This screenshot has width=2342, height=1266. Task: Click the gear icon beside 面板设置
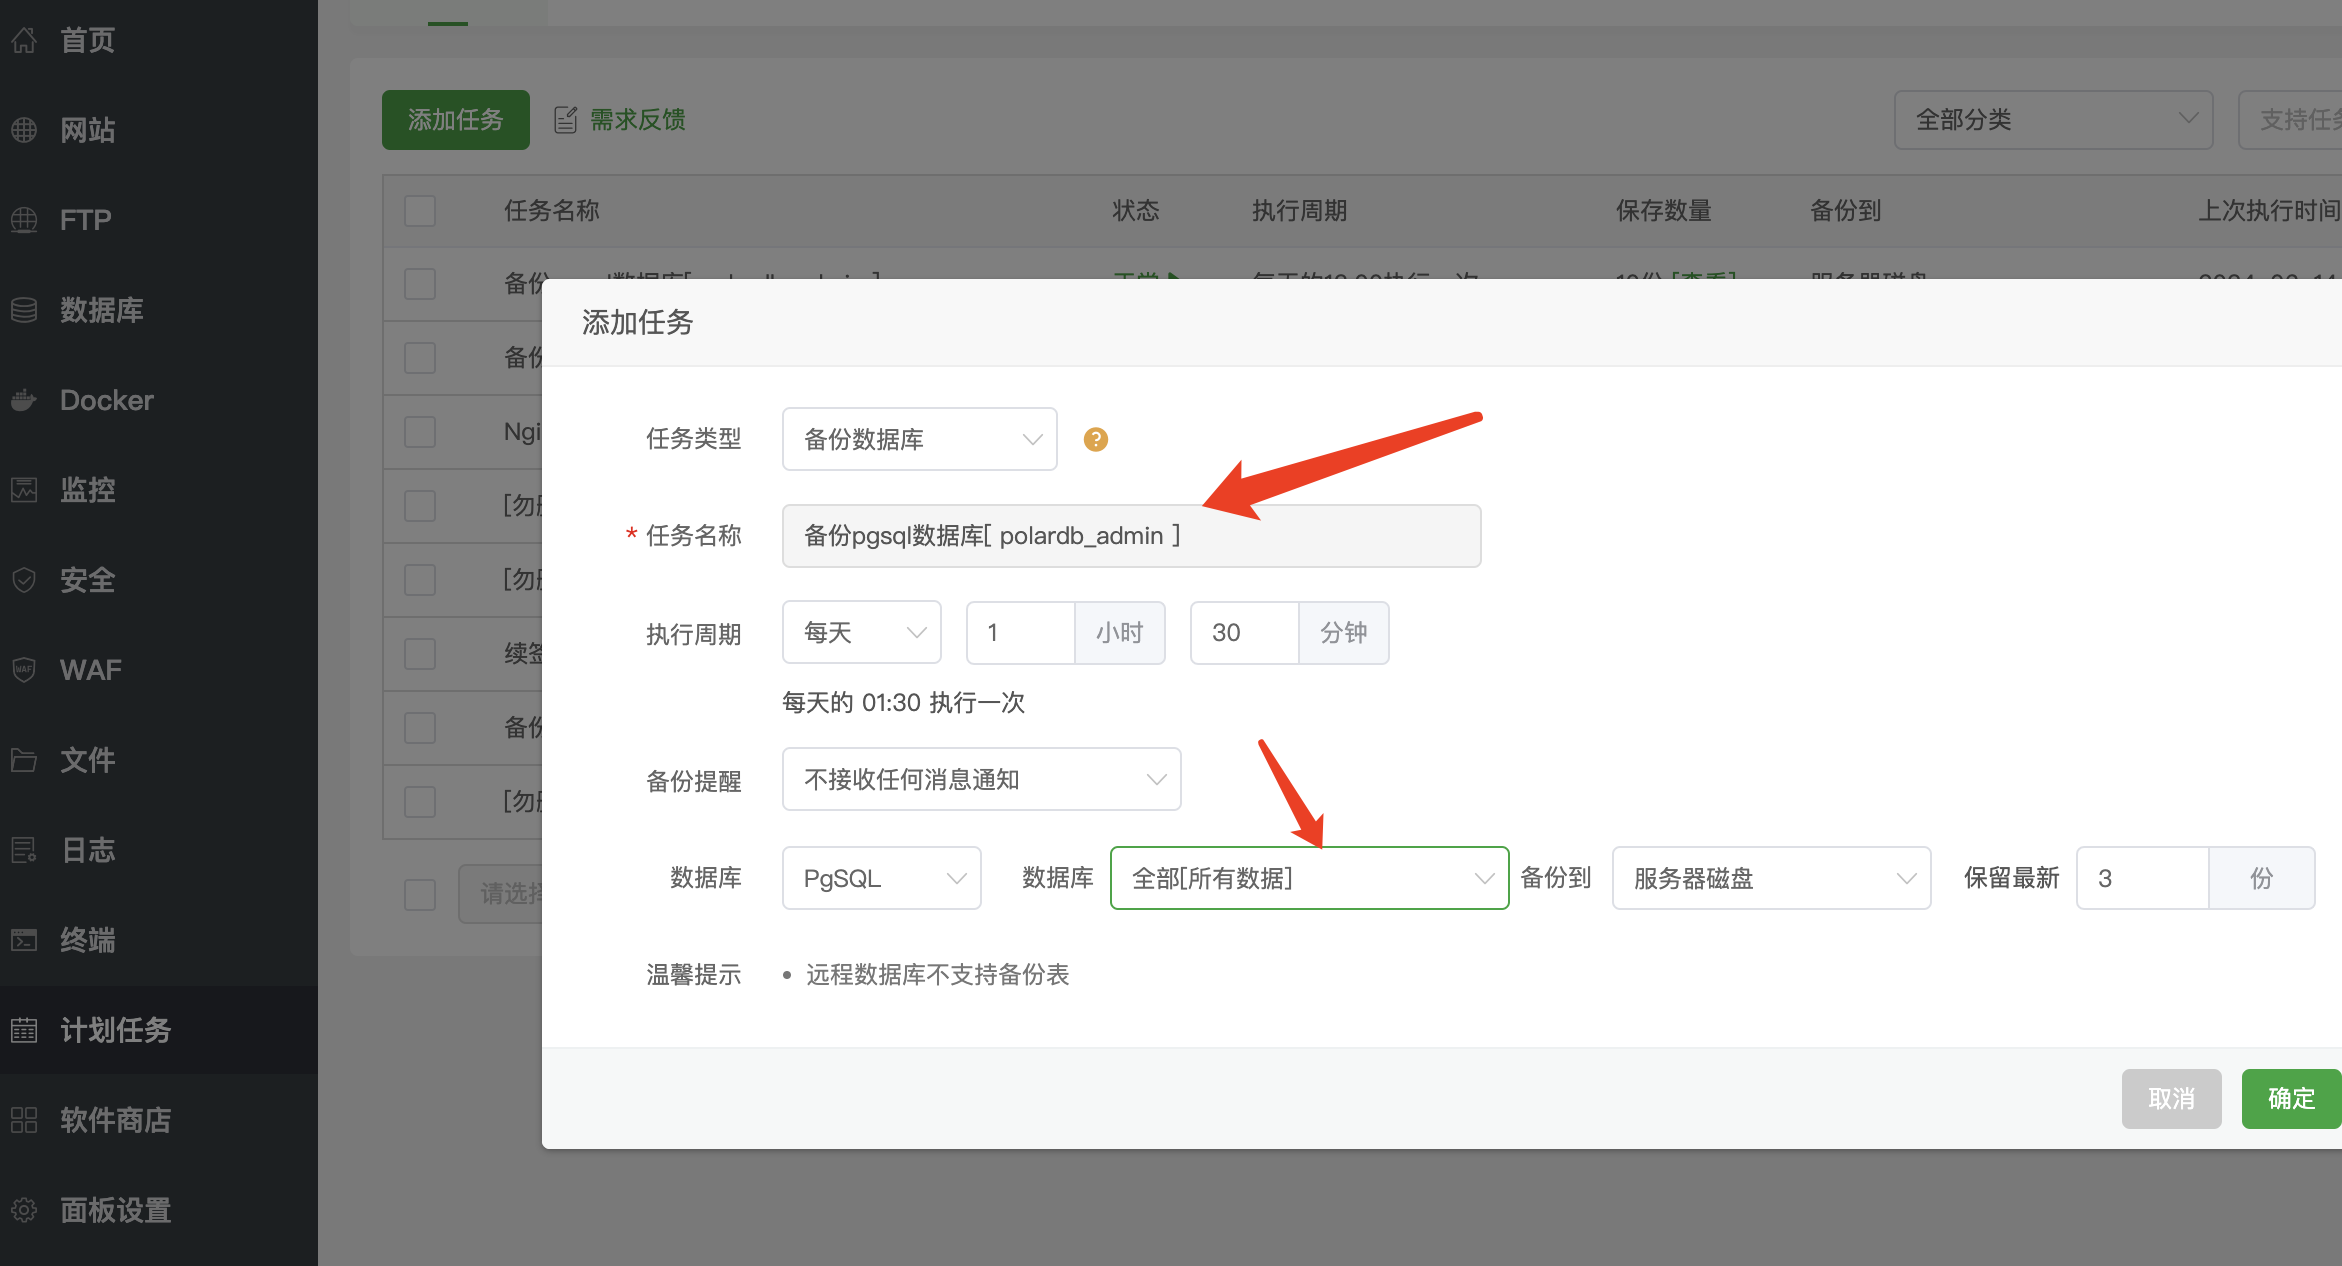(x=24, y=1210)
